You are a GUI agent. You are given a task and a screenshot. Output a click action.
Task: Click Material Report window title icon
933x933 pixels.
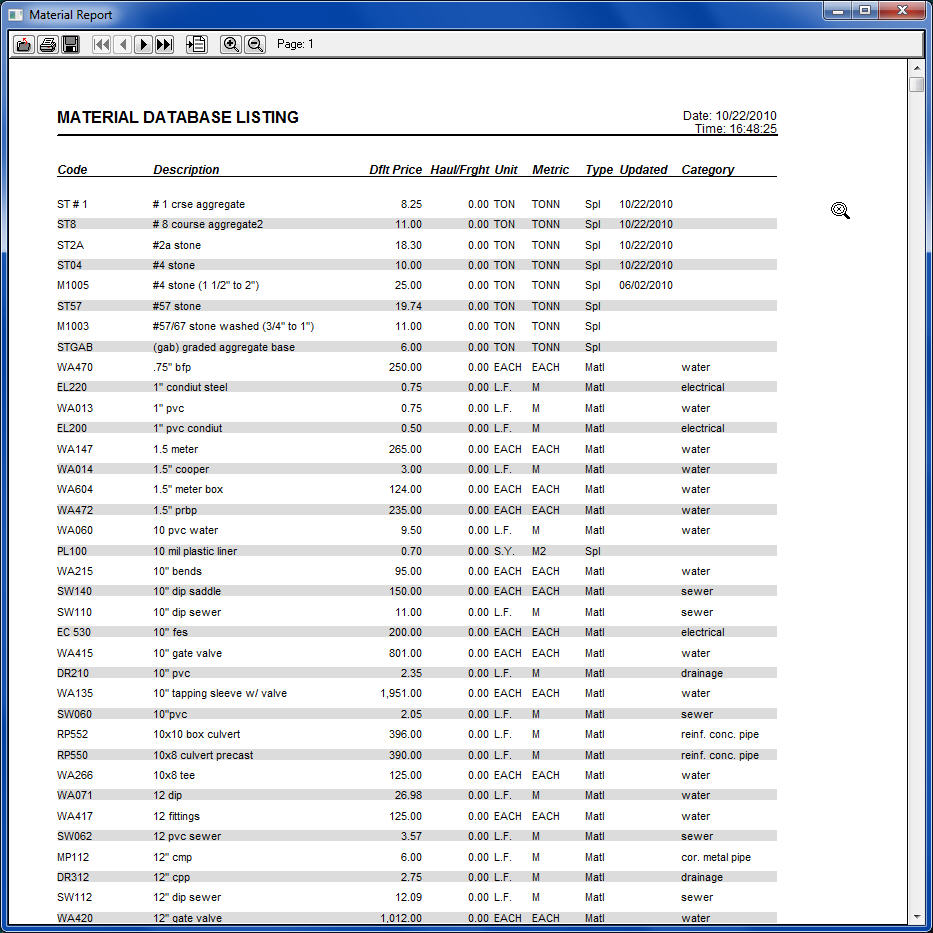(x=15, y=15)
